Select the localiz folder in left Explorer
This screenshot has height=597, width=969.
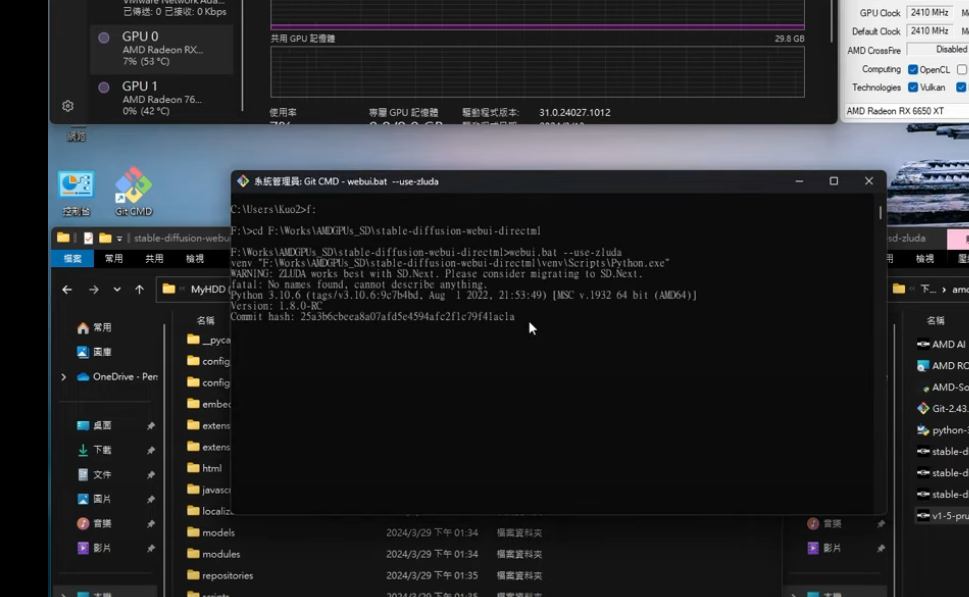pos(208,511)
